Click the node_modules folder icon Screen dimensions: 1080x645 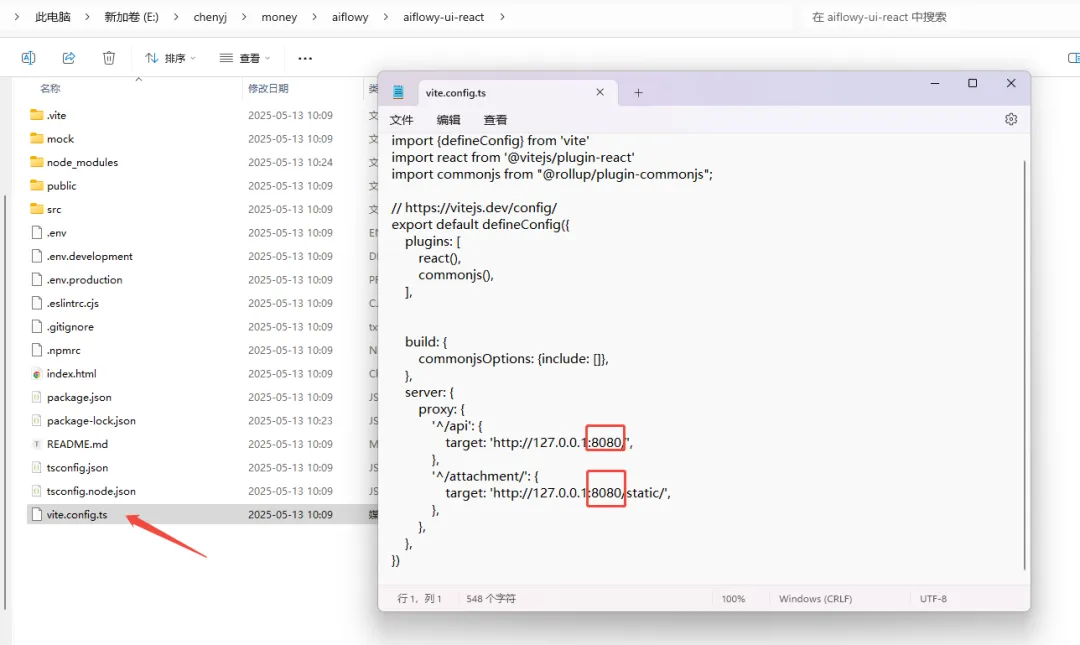click(x=37, y=162)
